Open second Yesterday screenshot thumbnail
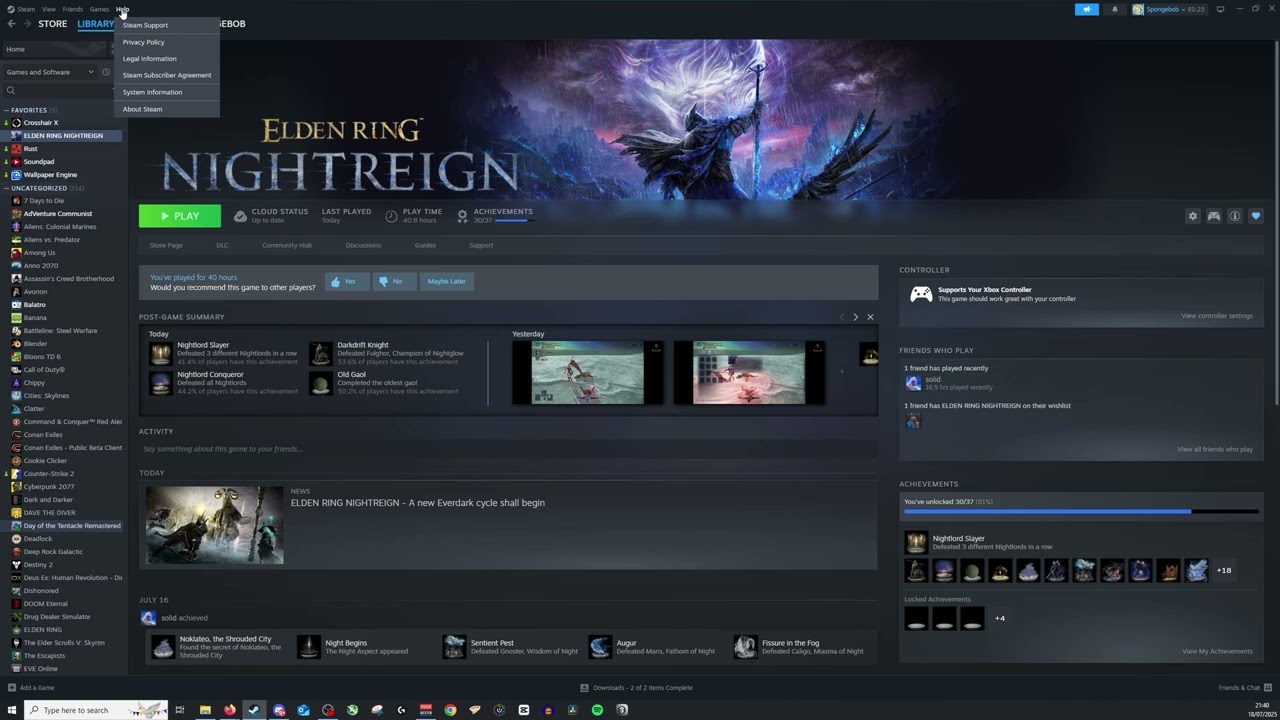This screenshot has height=720, width=1280. click(x=749, y=373)
